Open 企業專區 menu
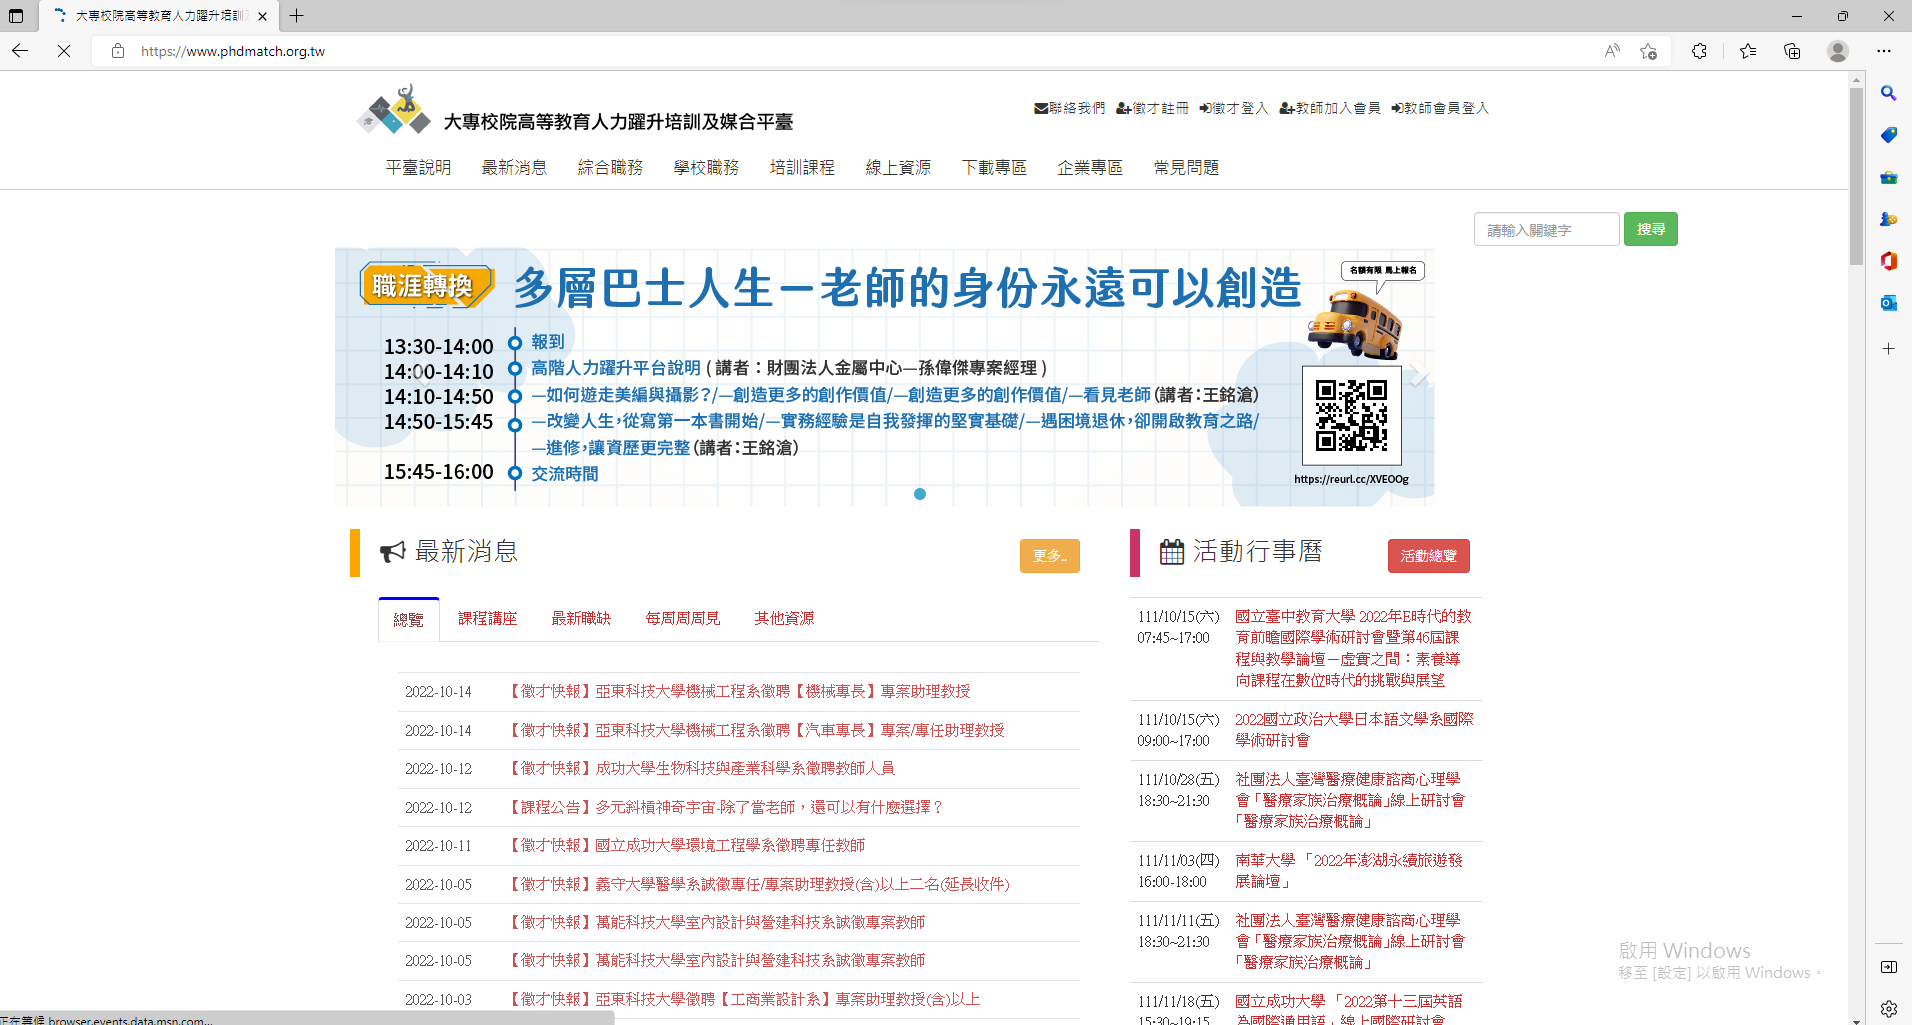Viewport: 1912px width, 1025px height. pyautogui.click(x=1090, y=167)
